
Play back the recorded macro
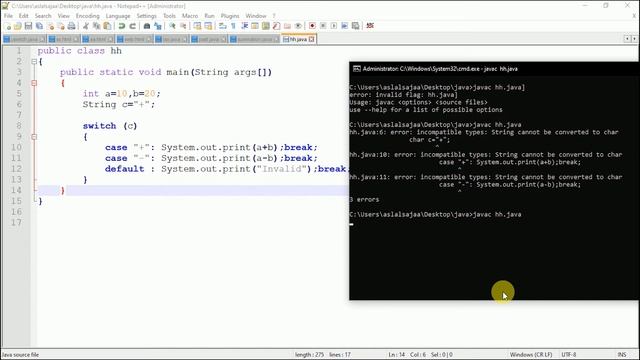click(x=334, y=26)
